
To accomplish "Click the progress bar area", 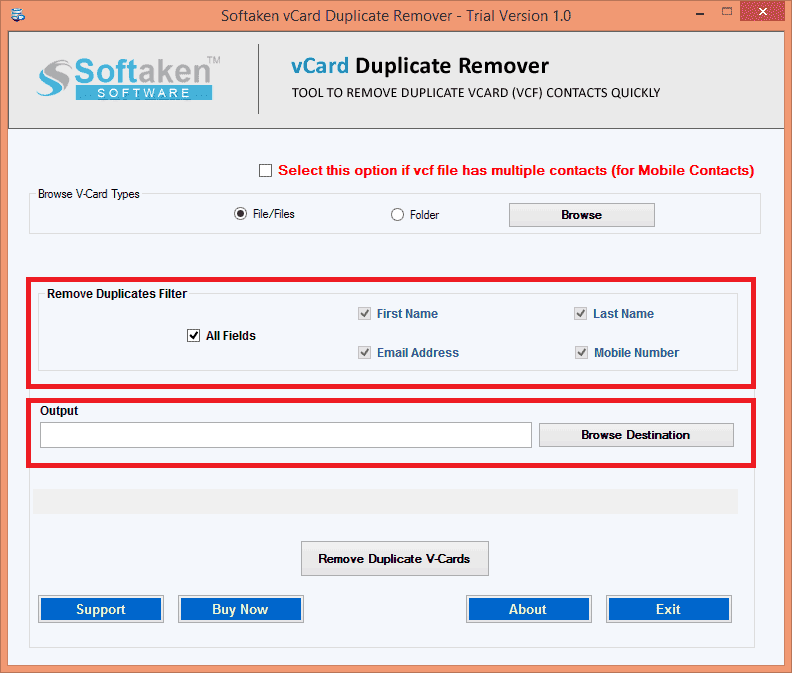I will pyautogui.click(x=385, y=501).
